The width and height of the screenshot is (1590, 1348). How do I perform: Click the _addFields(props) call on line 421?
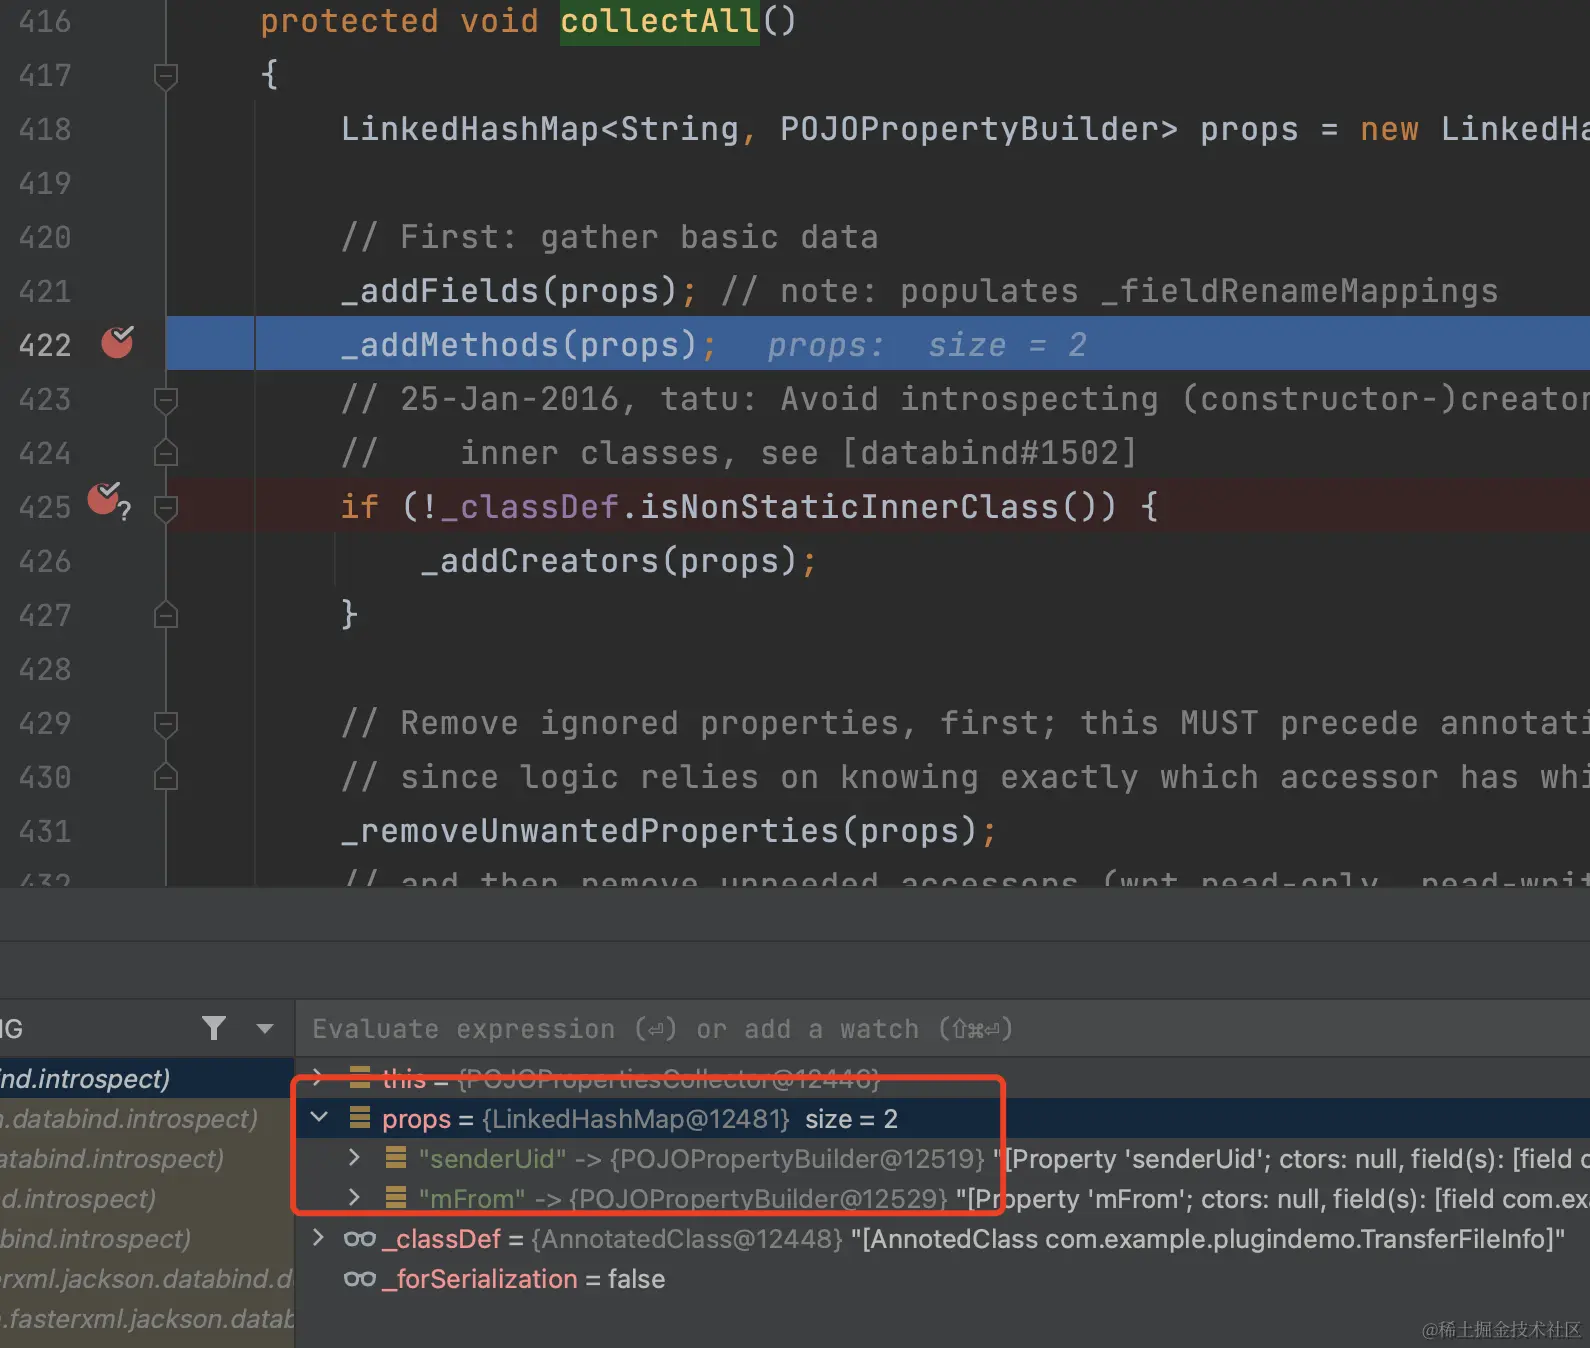(510, 291)
